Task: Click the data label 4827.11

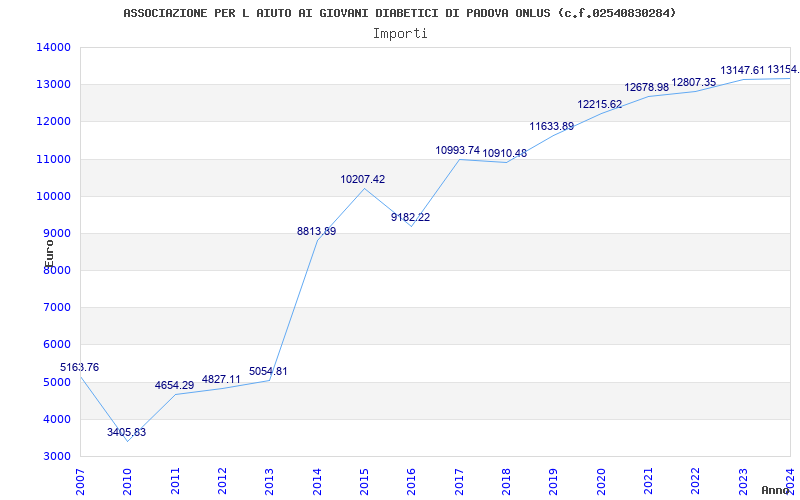Action: (x=221, y=379)
